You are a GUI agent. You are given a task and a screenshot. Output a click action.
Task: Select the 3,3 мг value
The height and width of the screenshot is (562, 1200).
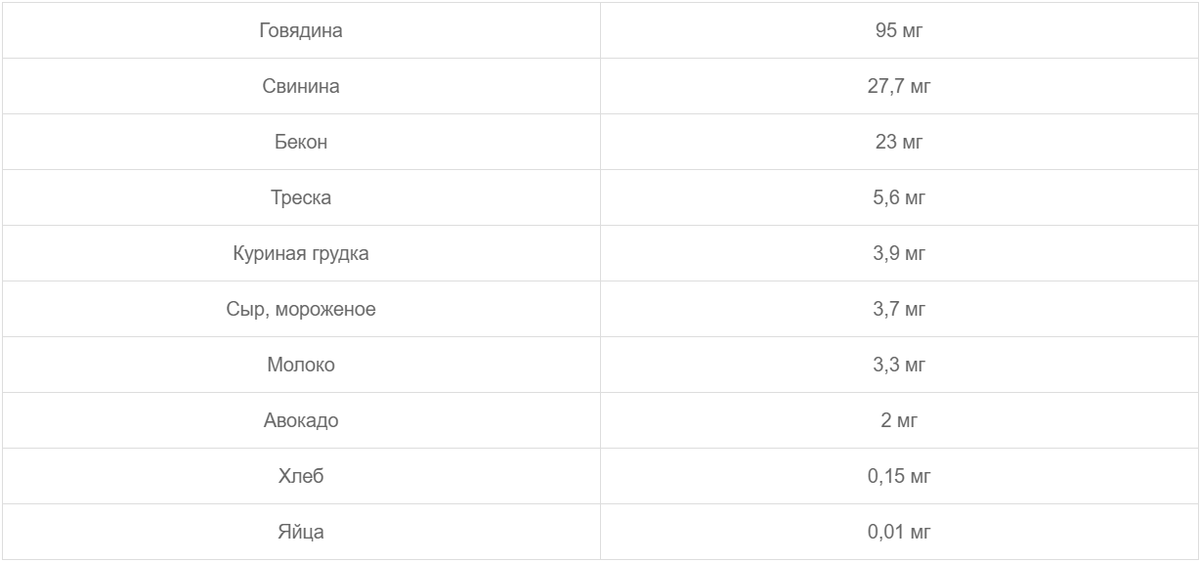tap(899, 365)
